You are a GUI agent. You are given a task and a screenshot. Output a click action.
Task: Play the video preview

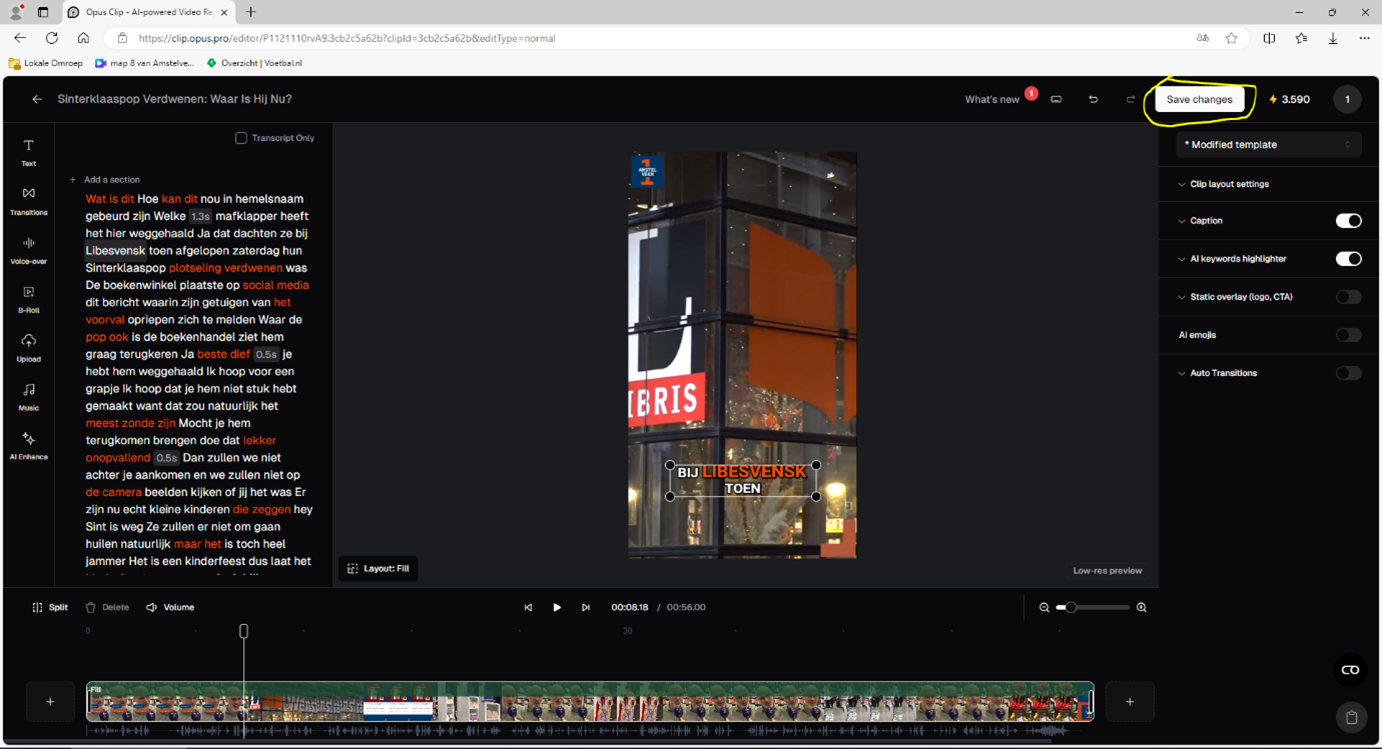(557, 607)
